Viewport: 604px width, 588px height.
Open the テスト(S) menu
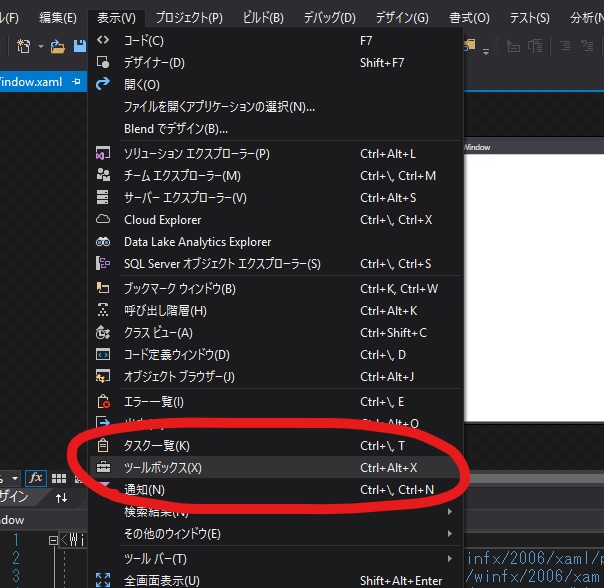point(529,18)
